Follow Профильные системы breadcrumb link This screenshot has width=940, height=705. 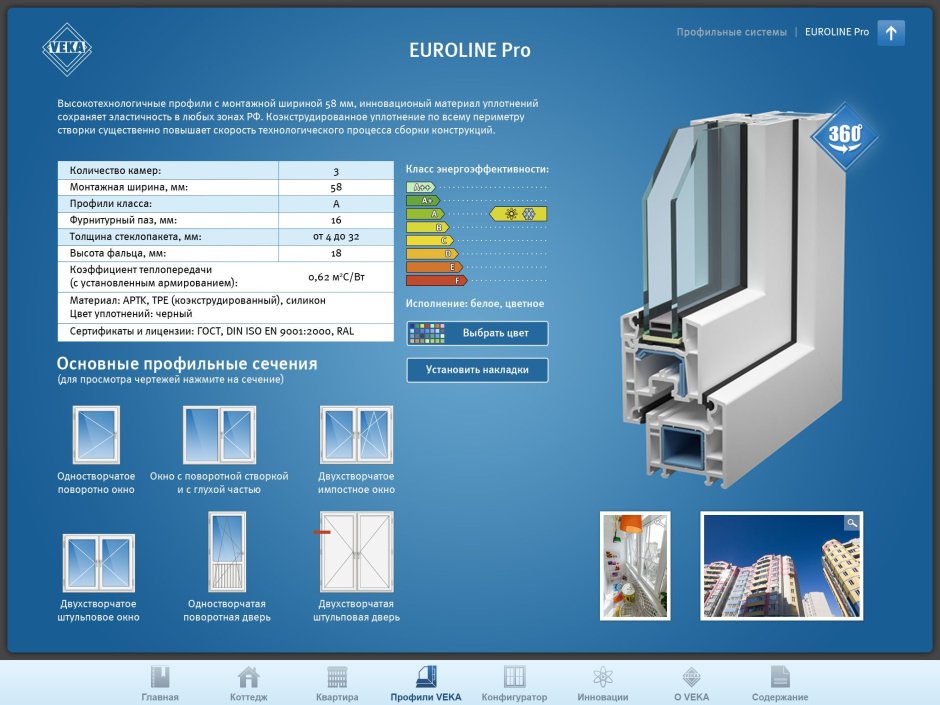coord(731,32)
